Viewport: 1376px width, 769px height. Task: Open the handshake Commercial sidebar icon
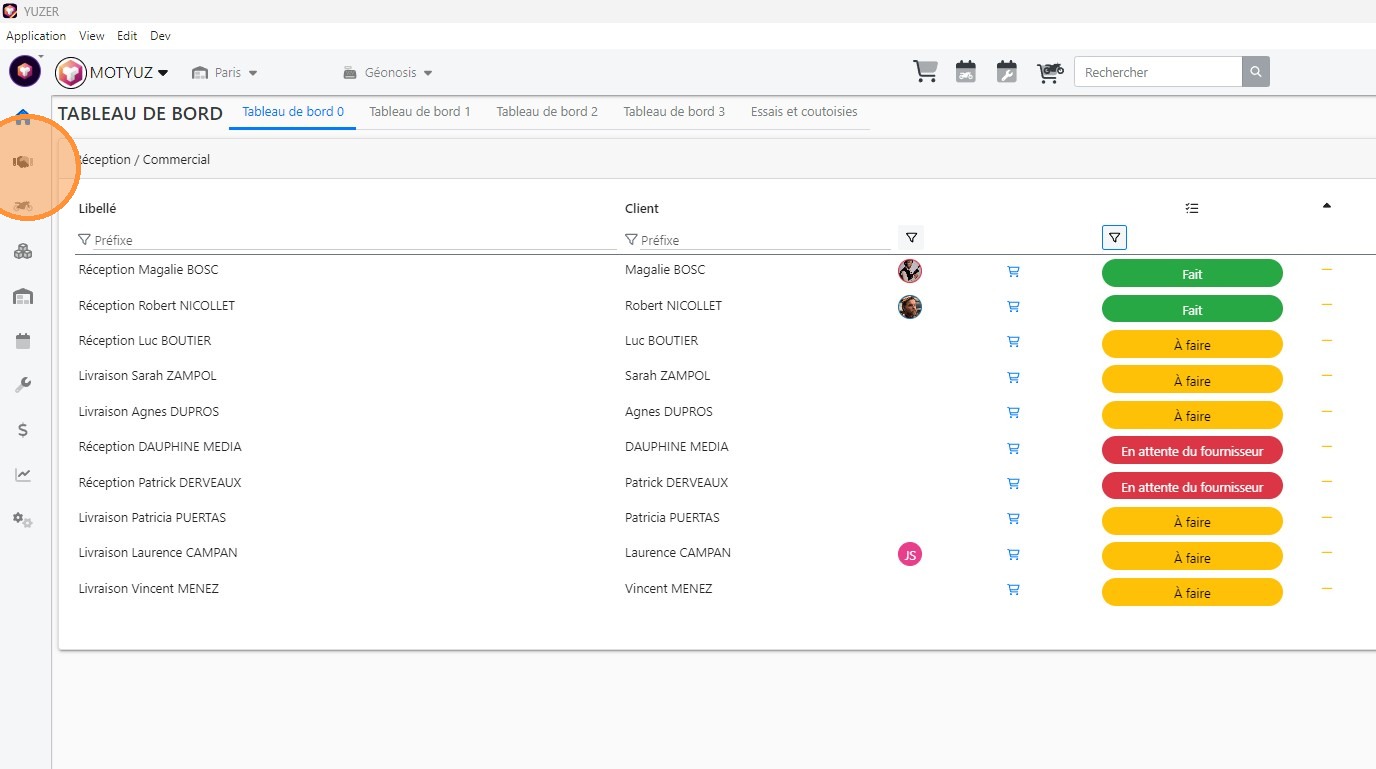22,162
